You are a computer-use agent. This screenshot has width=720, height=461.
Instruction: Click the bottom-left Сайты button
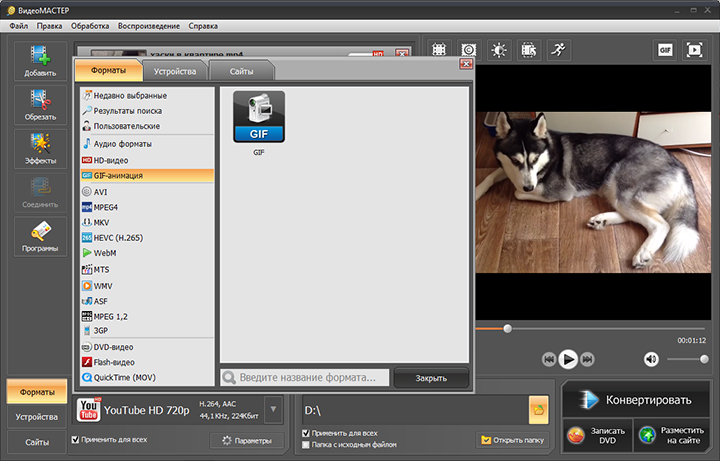coord(37,442)
